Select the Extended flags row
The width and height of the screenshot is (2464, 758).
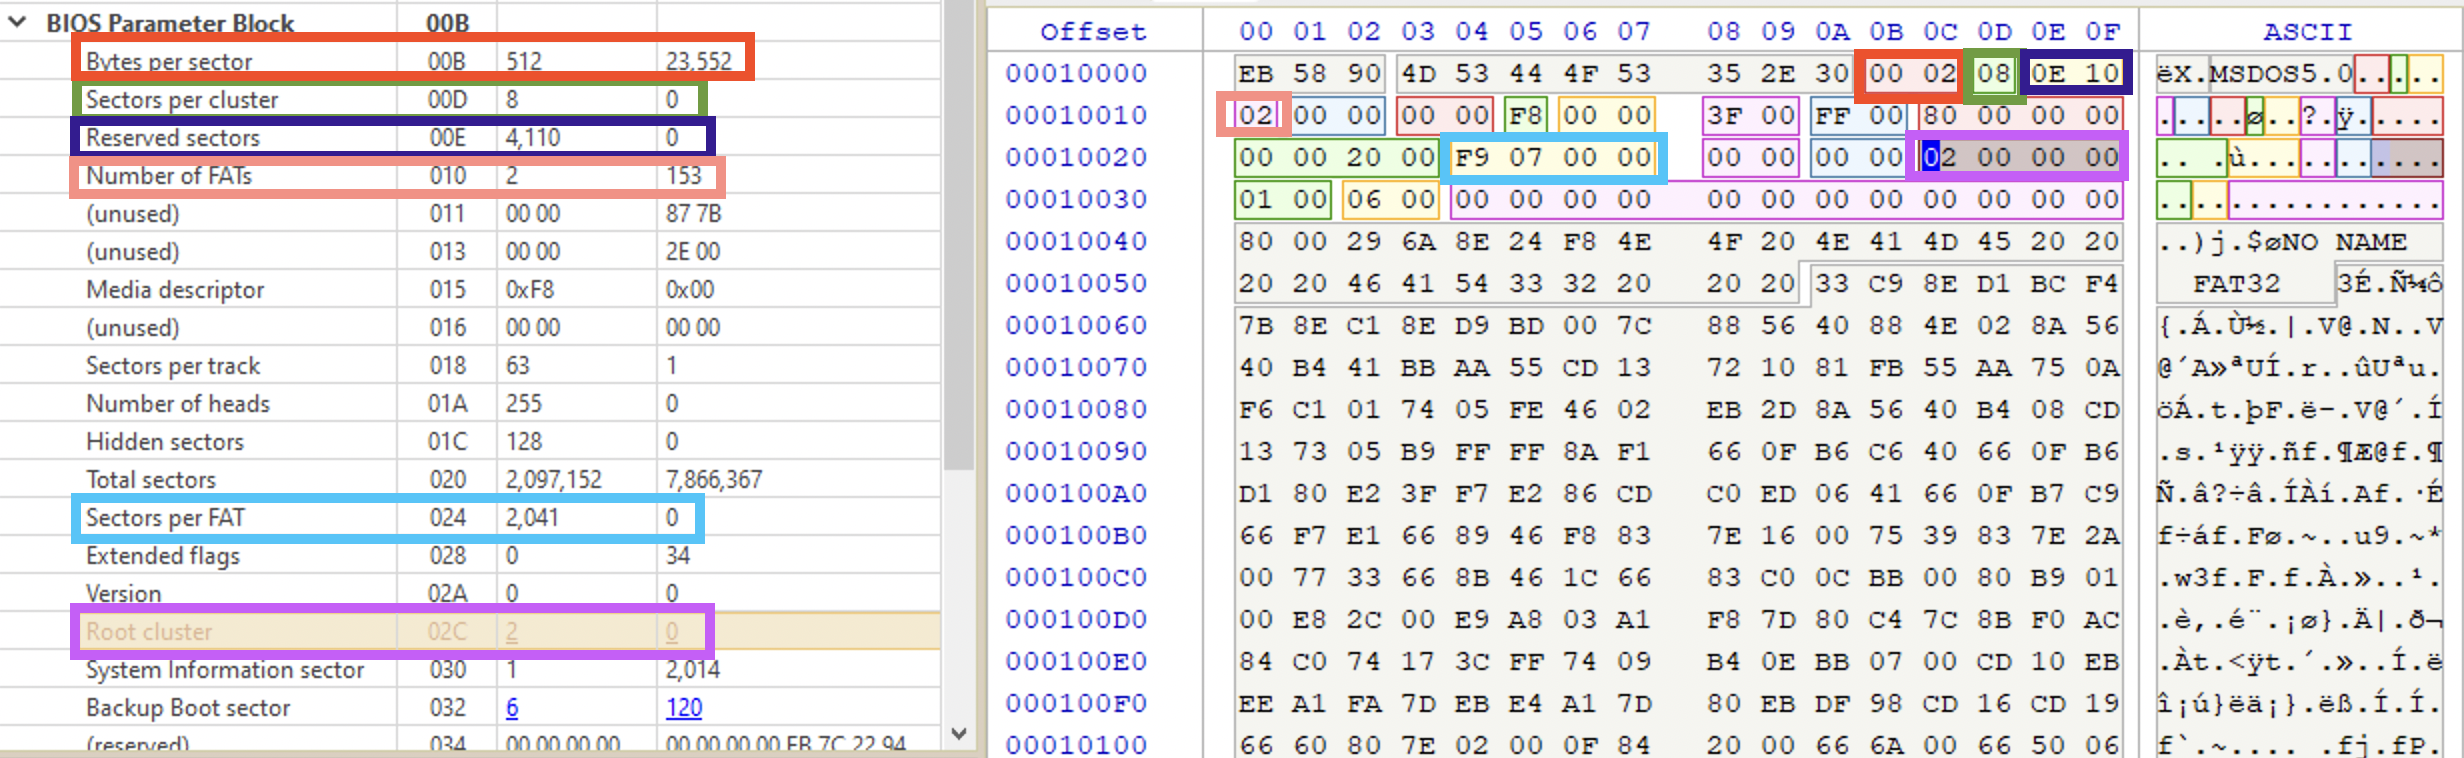(470, 555)
